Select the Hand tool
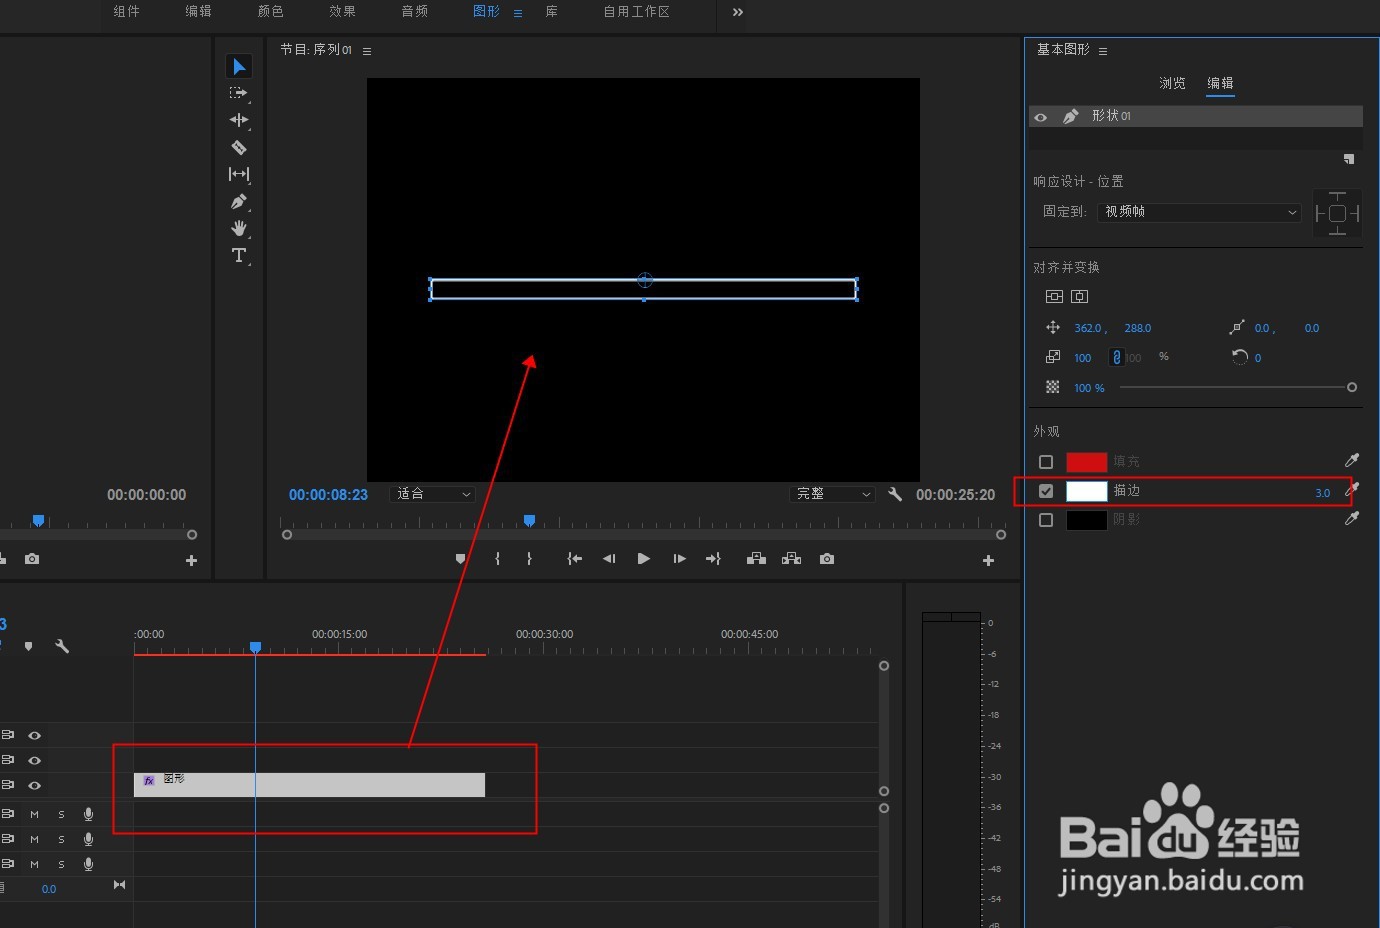 tap(238, 228)
